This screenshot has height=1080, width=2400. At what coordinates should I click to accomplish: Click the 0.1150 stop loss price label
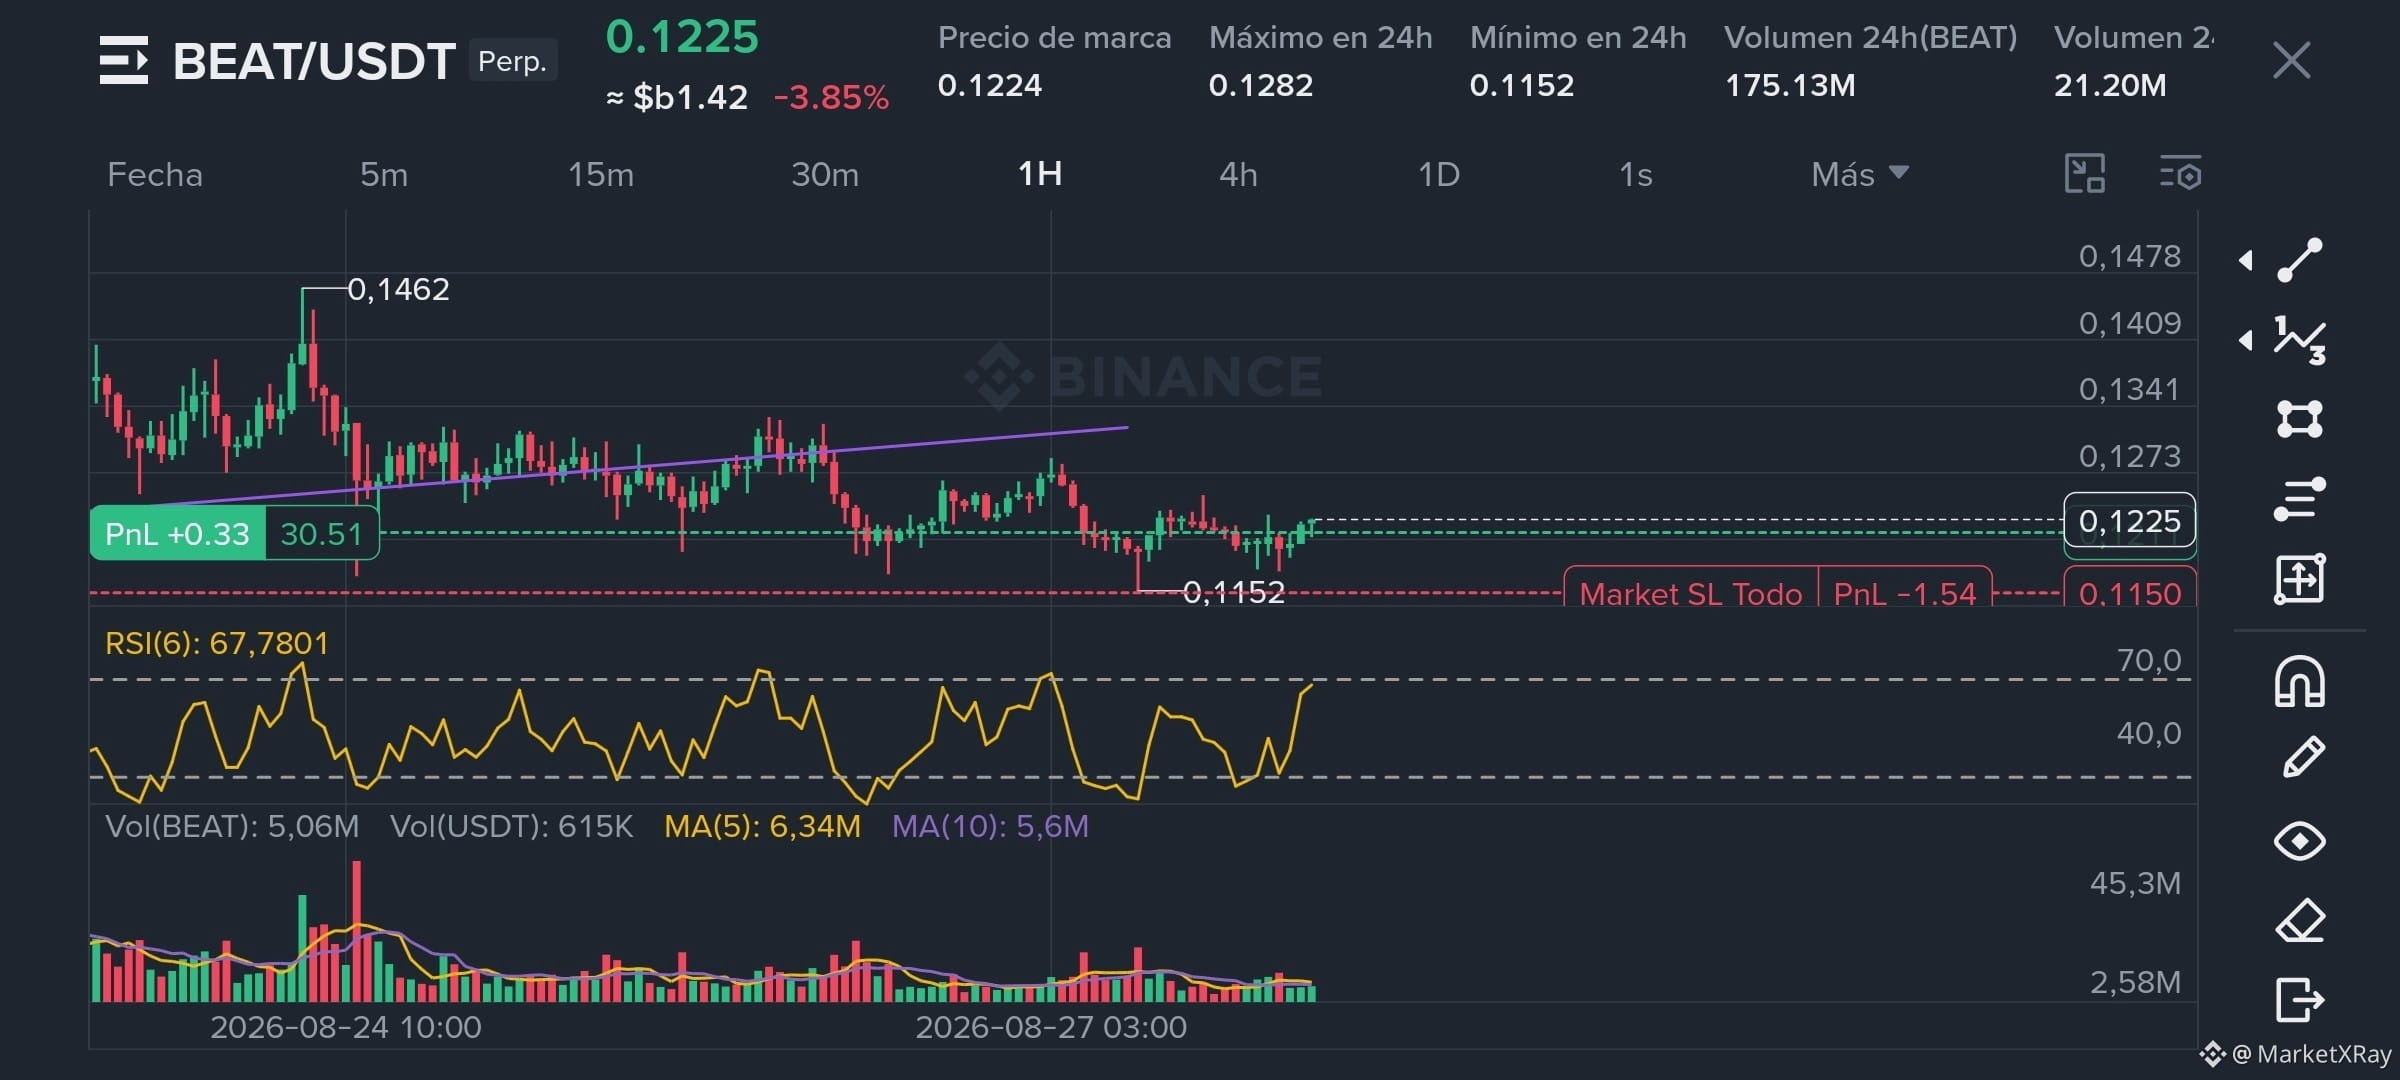coord(2130,594)
